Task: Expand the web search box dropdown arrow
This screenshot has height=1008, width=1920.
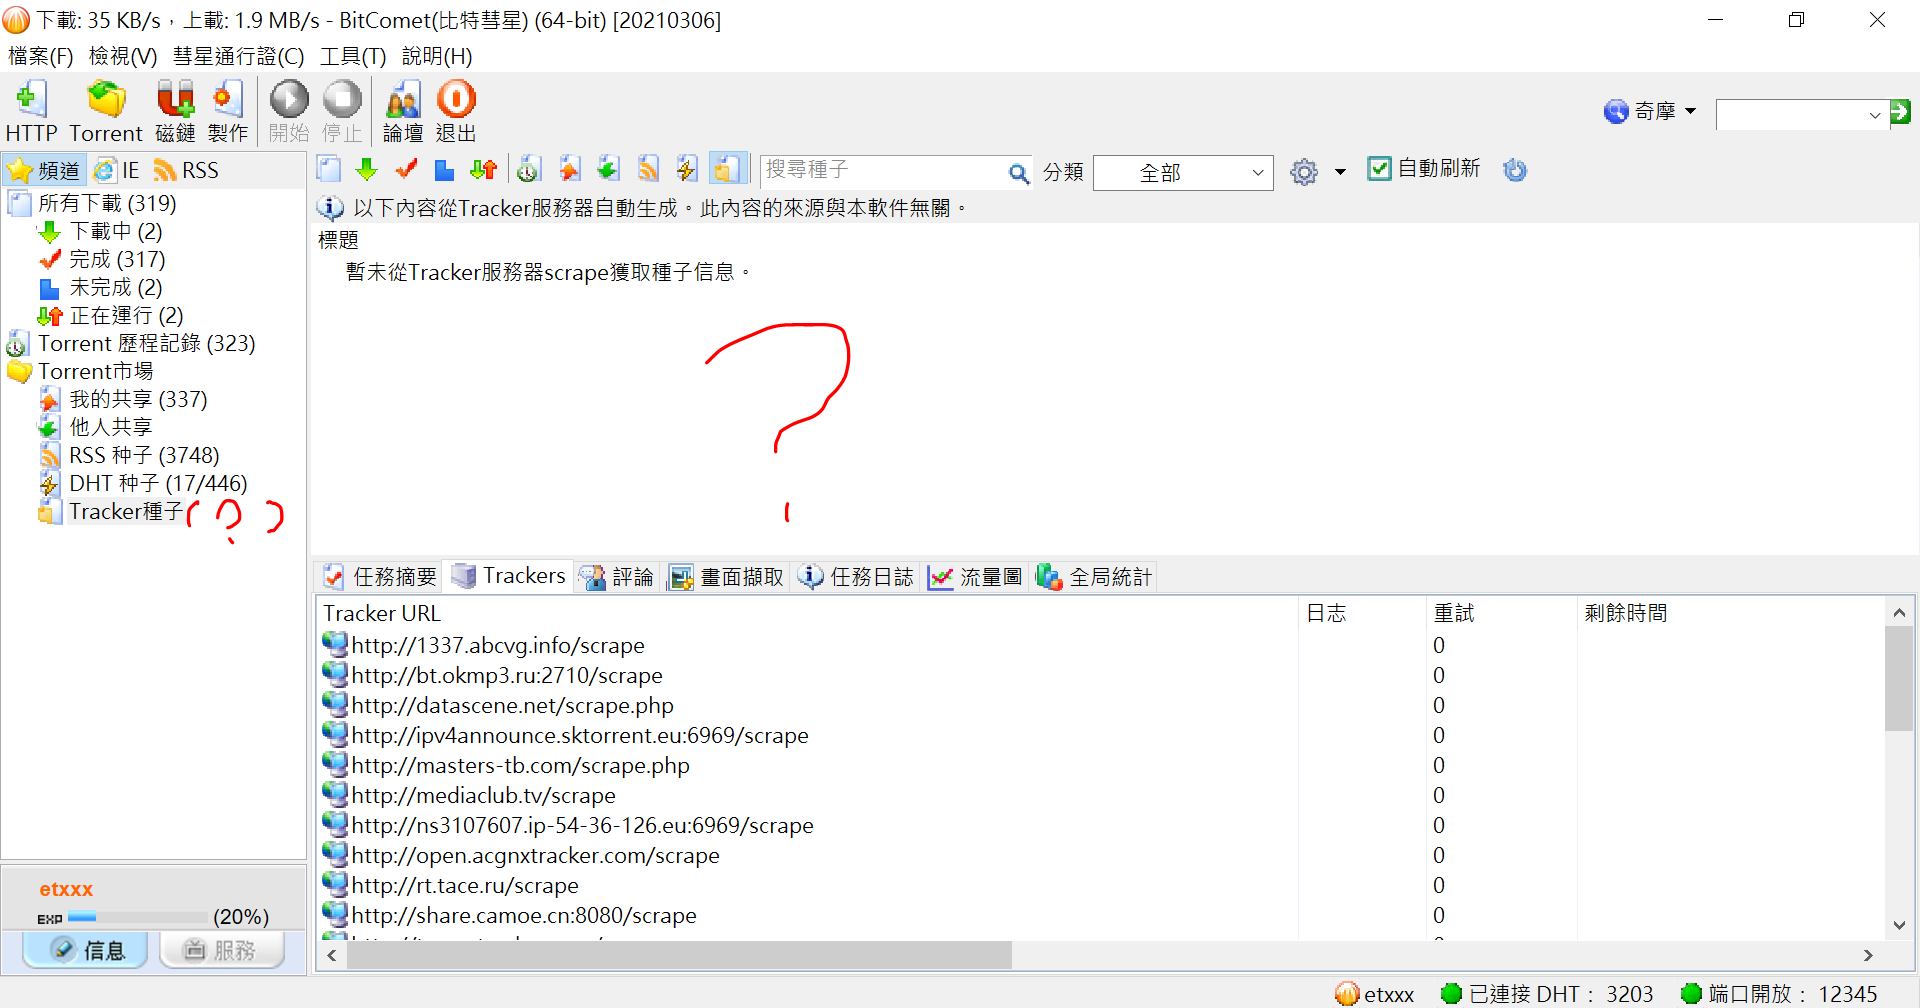Action: pyautogui.click(x=1875, y=115)
